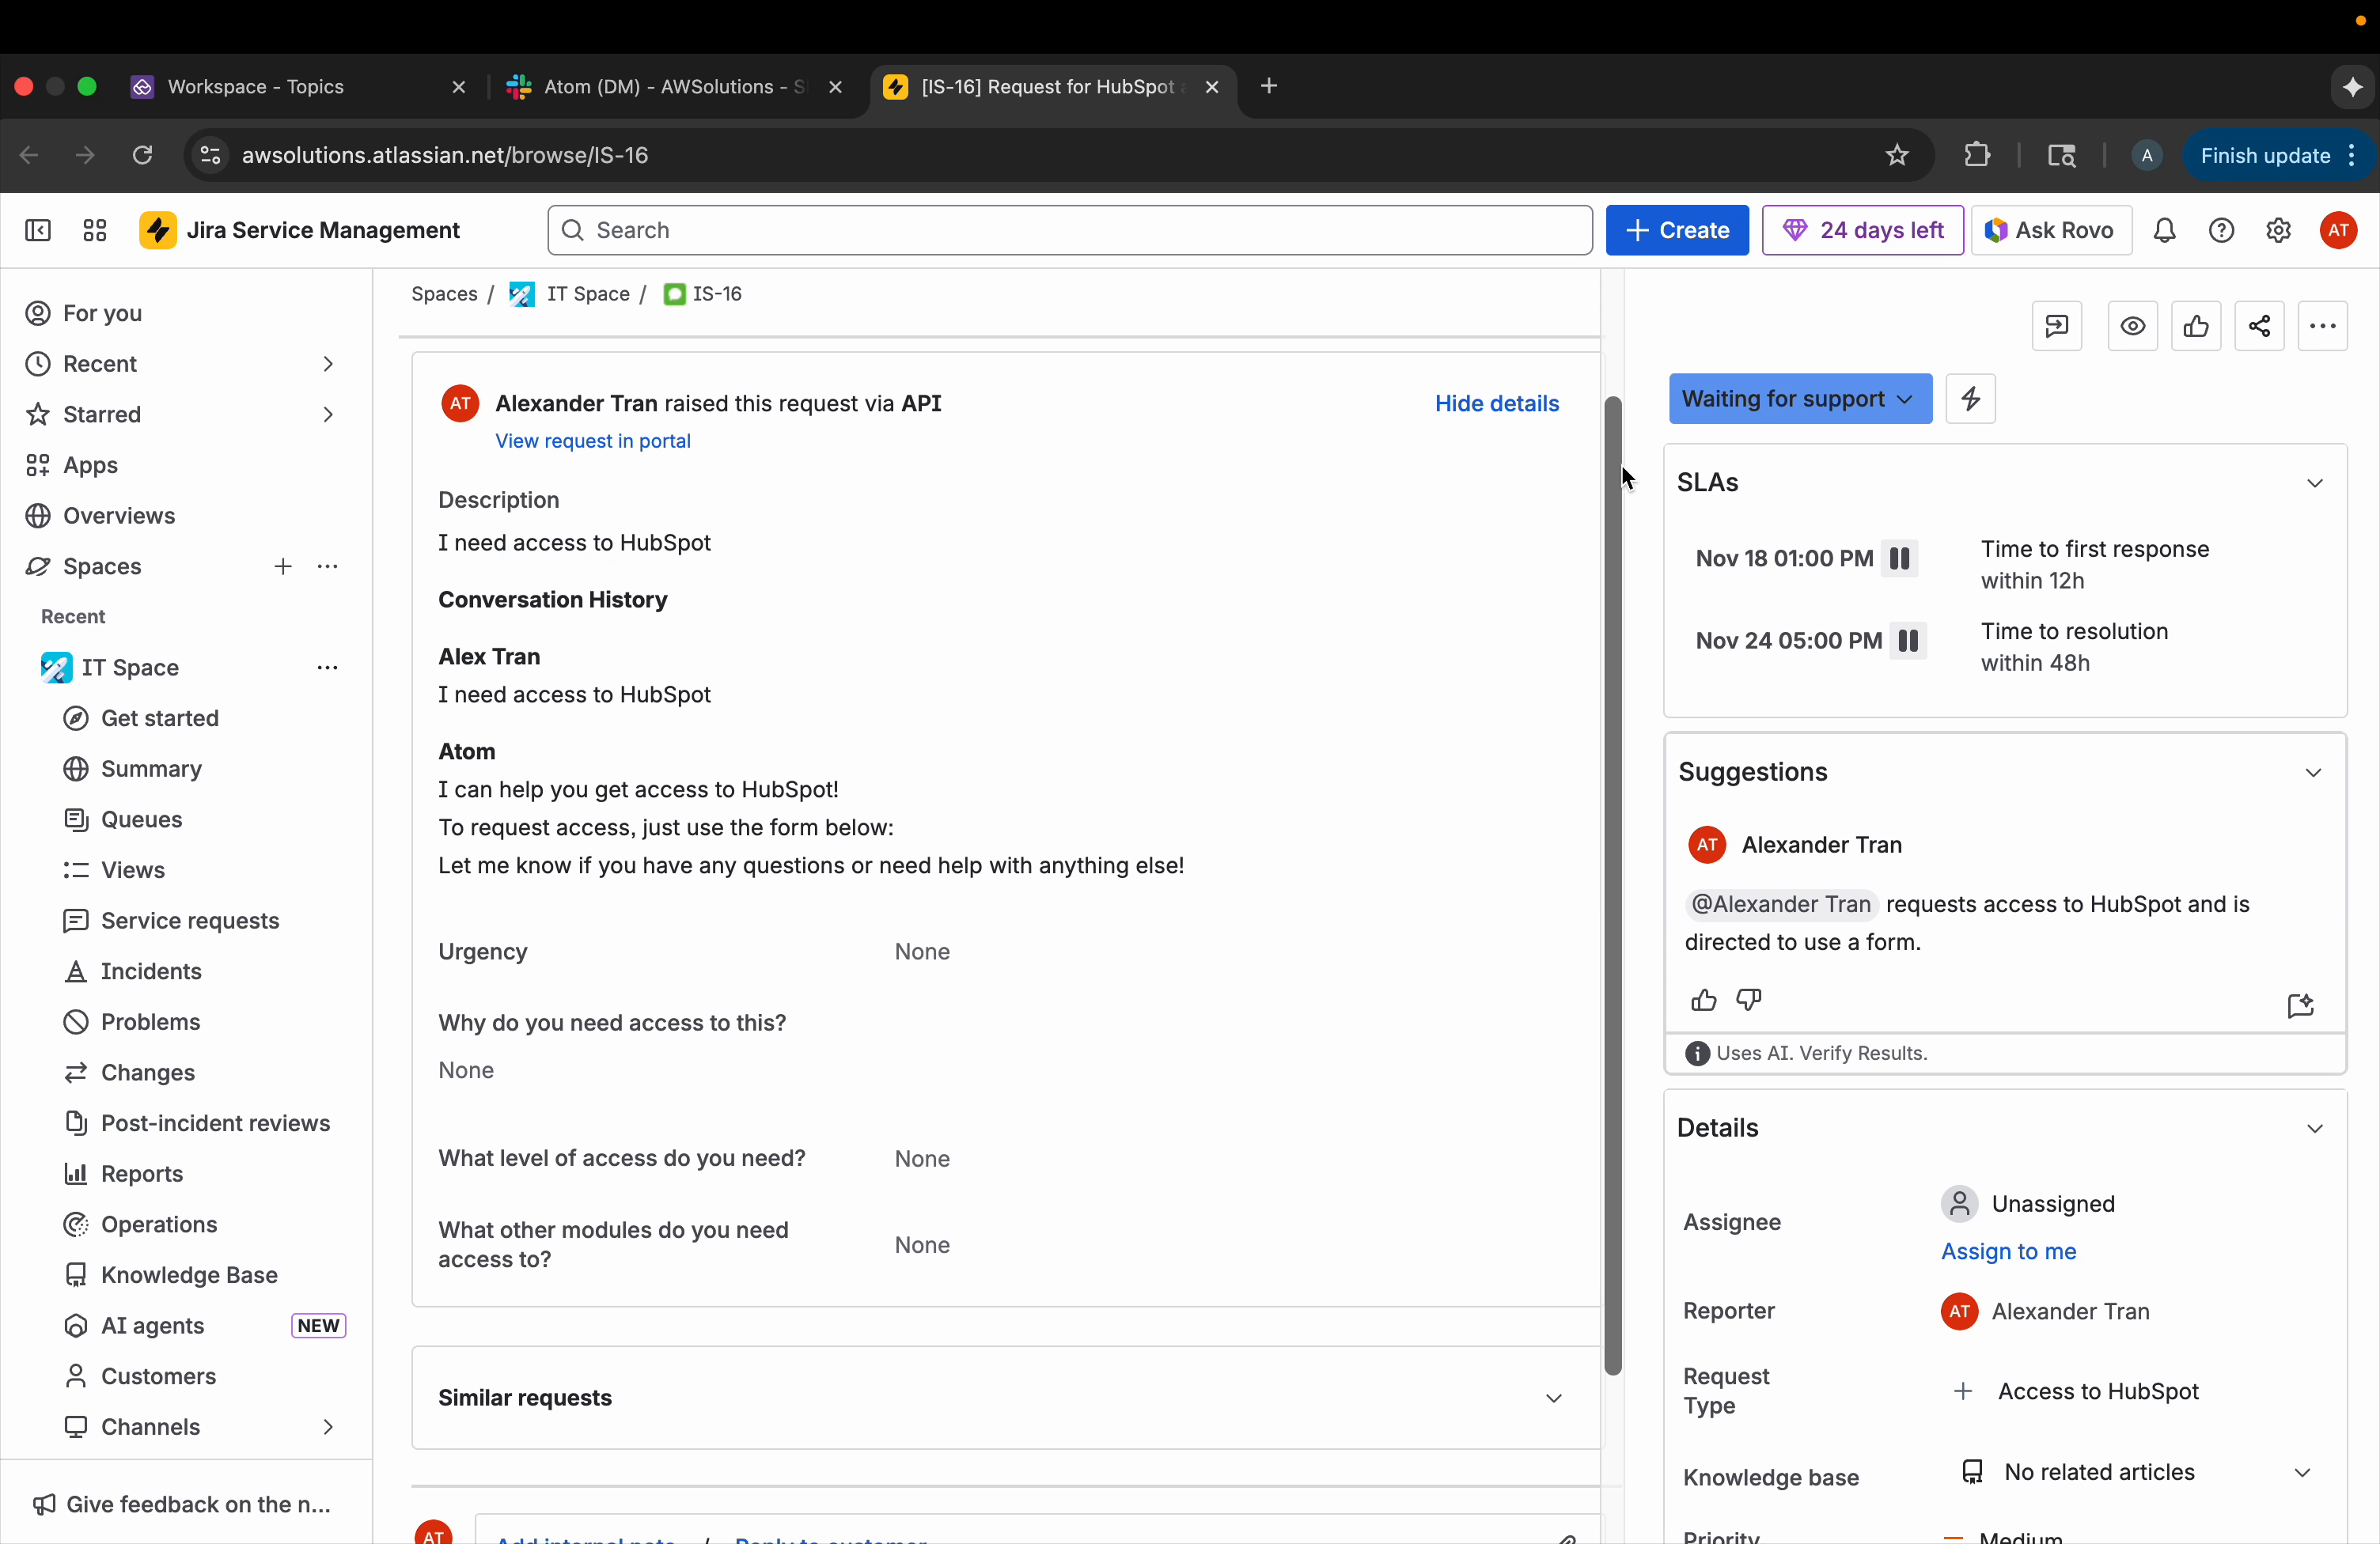Open the Knowledge Base sidebar item
This screenshot has height=1544, width=2380.
tap(188, 1275)
